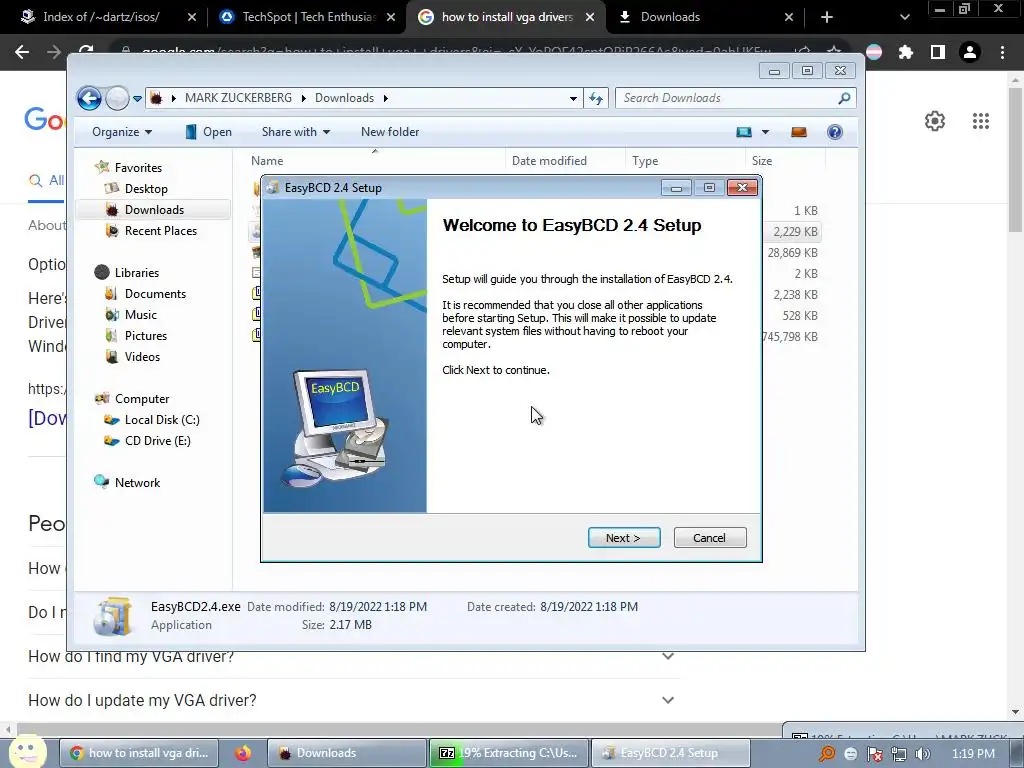This screenshot has width=1024, height=768.
Task: Open the view options dropdown arrow
Action: pyautogui.click(x=765, y=132)
